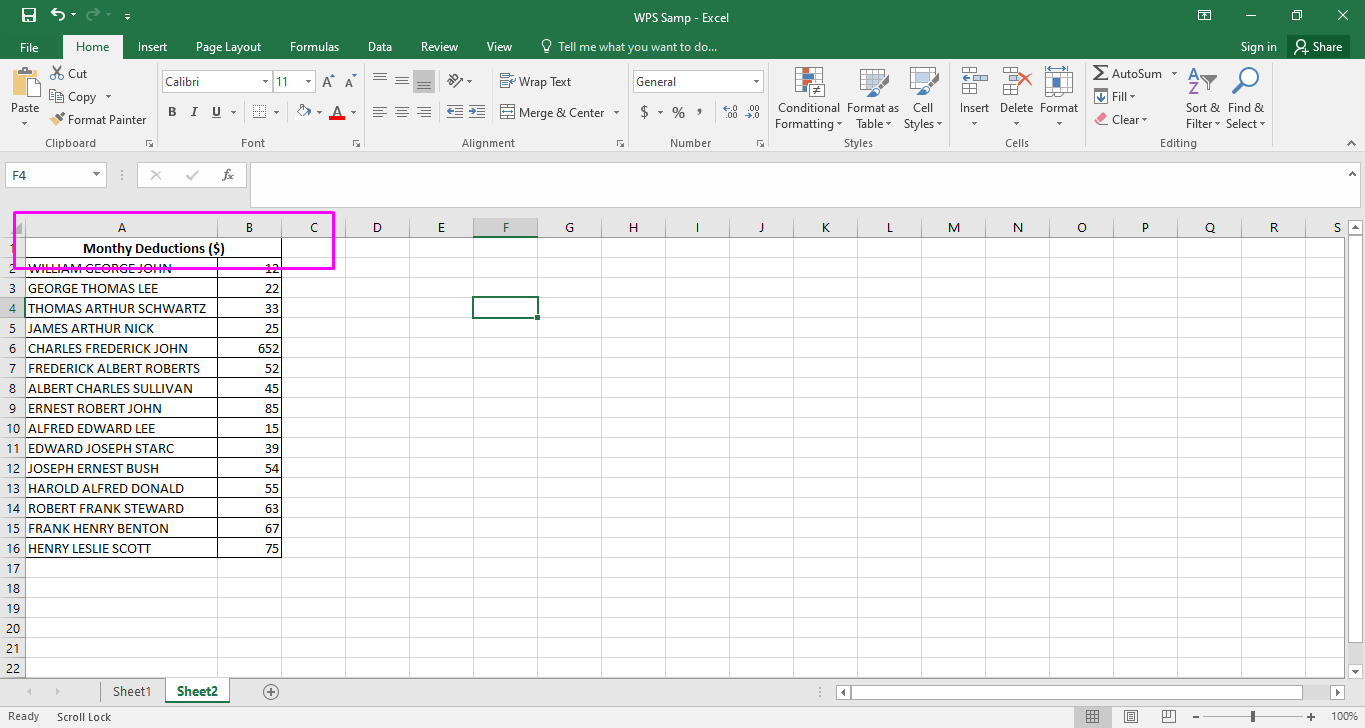1365x728 pixels.
Task: Apply the Percent Style number format
Action: point(677,112)
